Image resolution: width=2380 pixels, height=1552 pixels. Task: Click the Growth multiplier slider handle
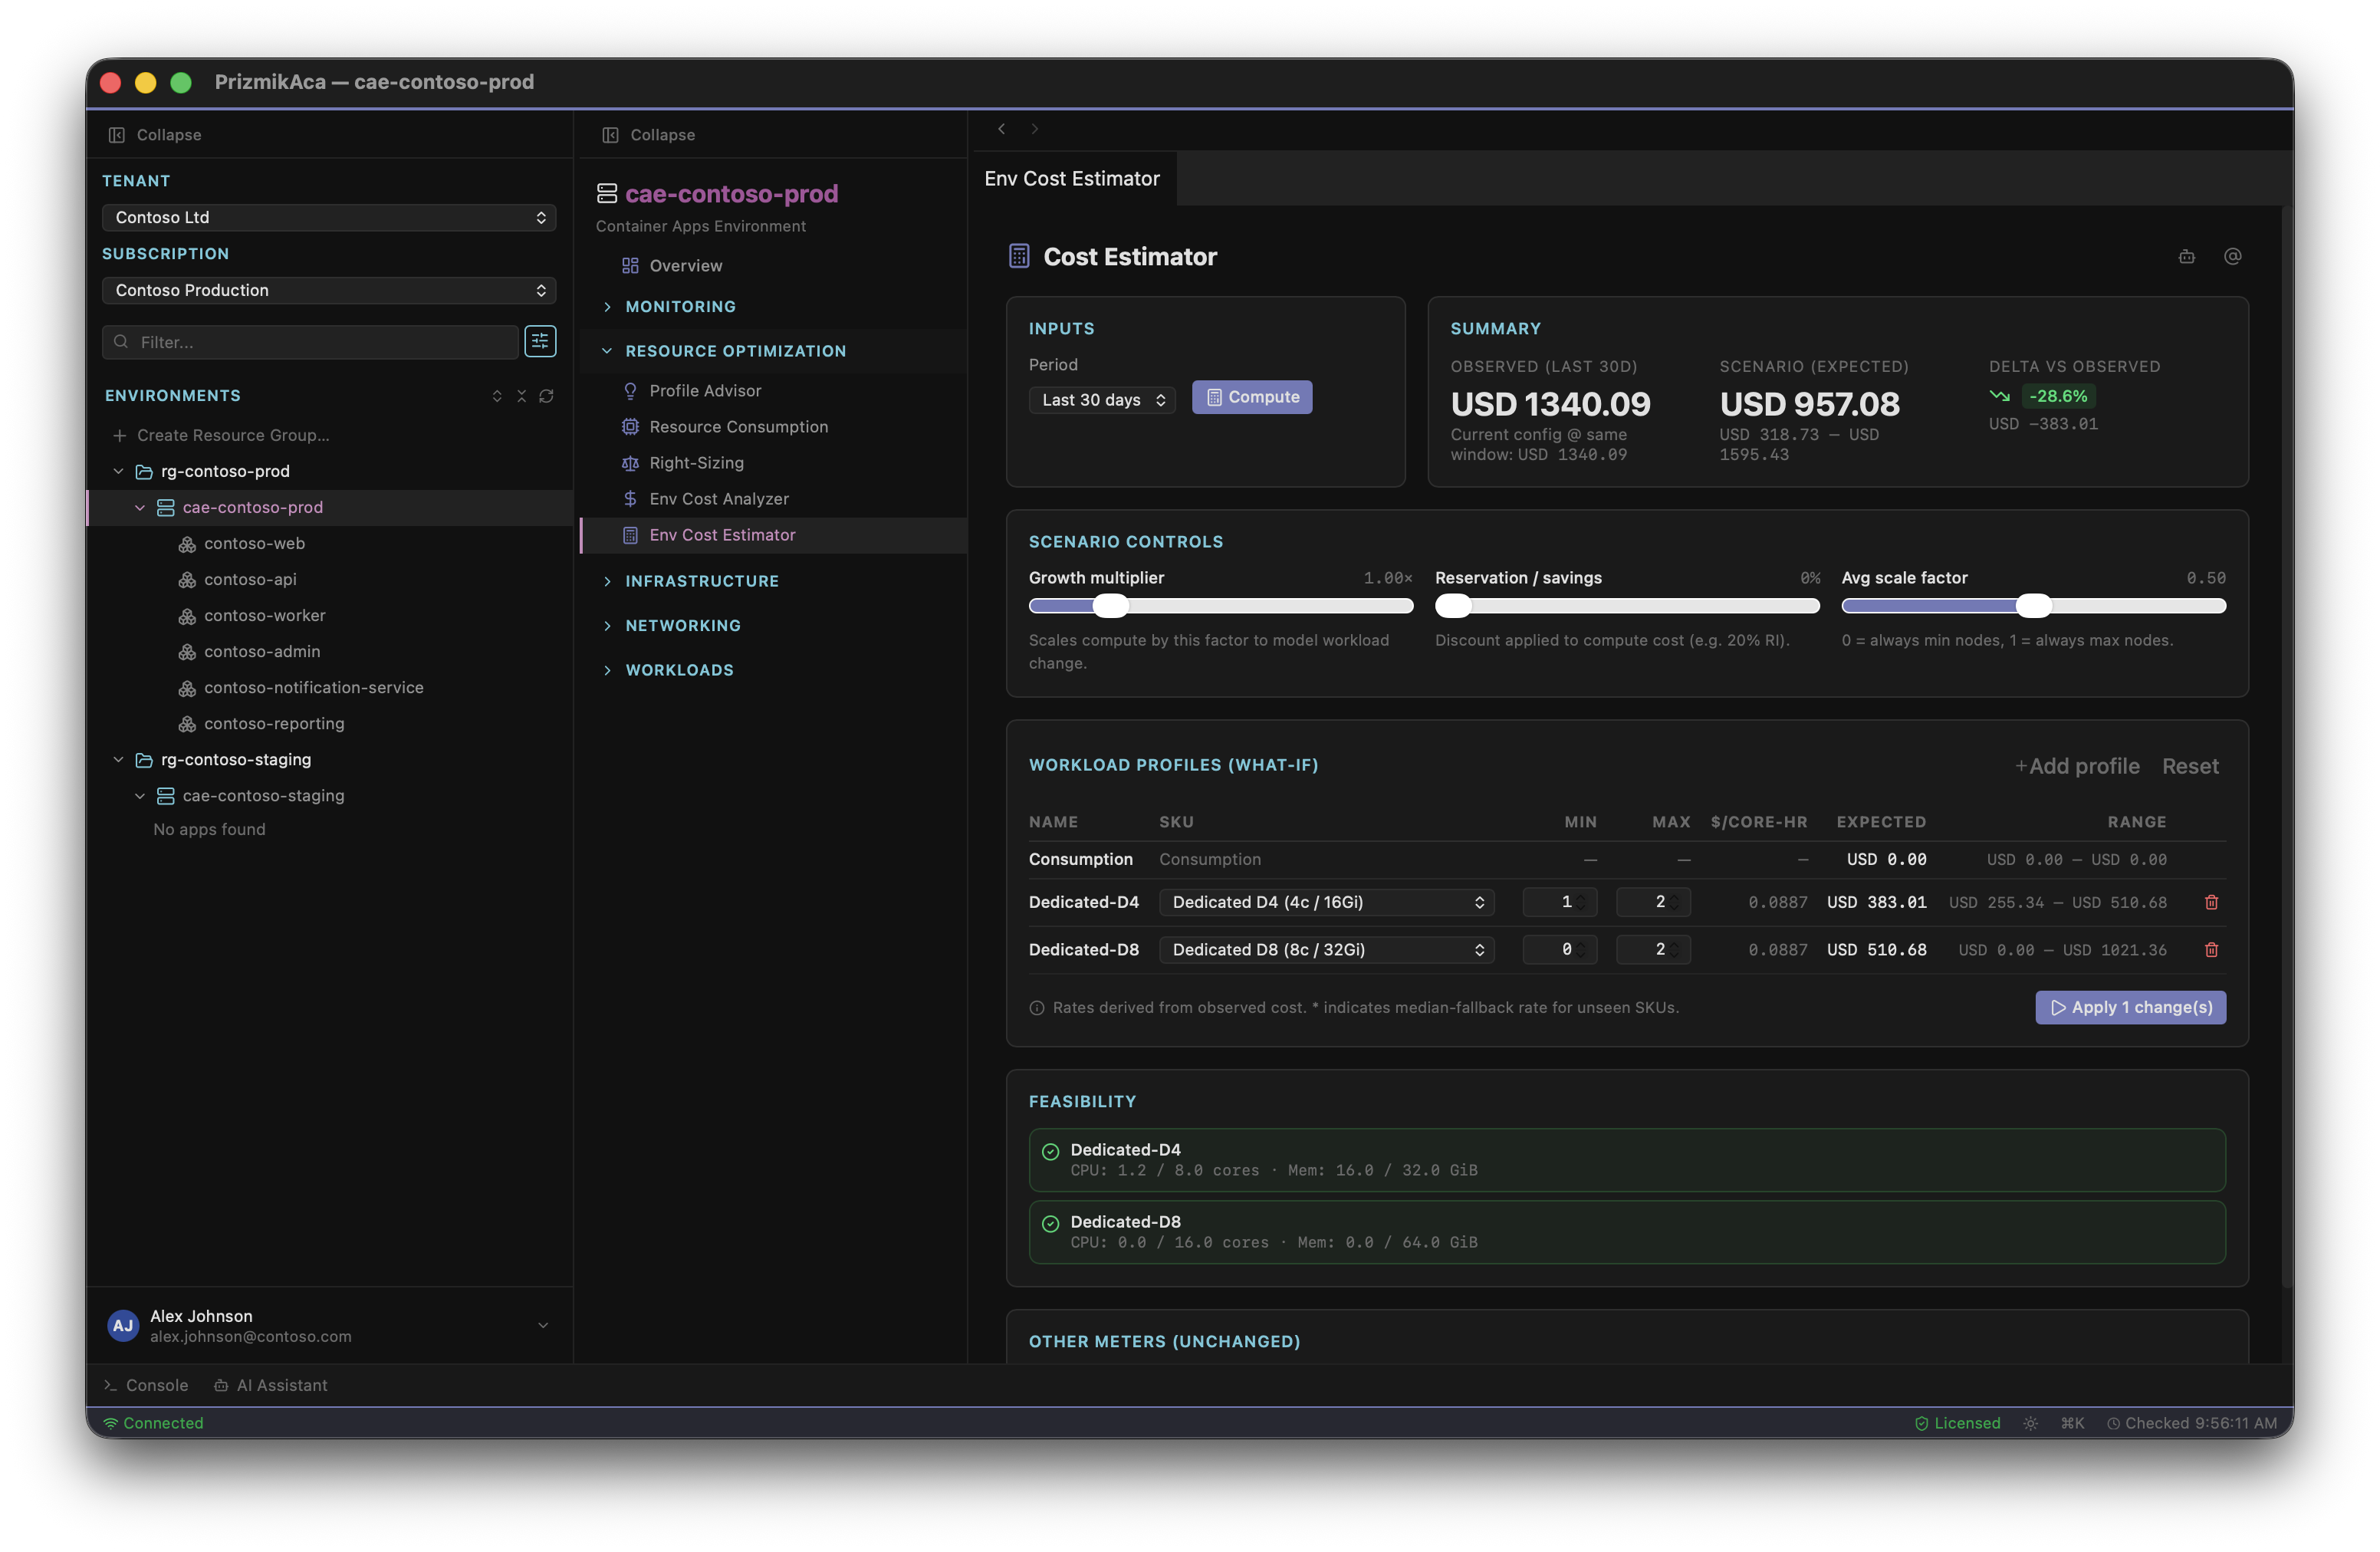pos(1110,605)
